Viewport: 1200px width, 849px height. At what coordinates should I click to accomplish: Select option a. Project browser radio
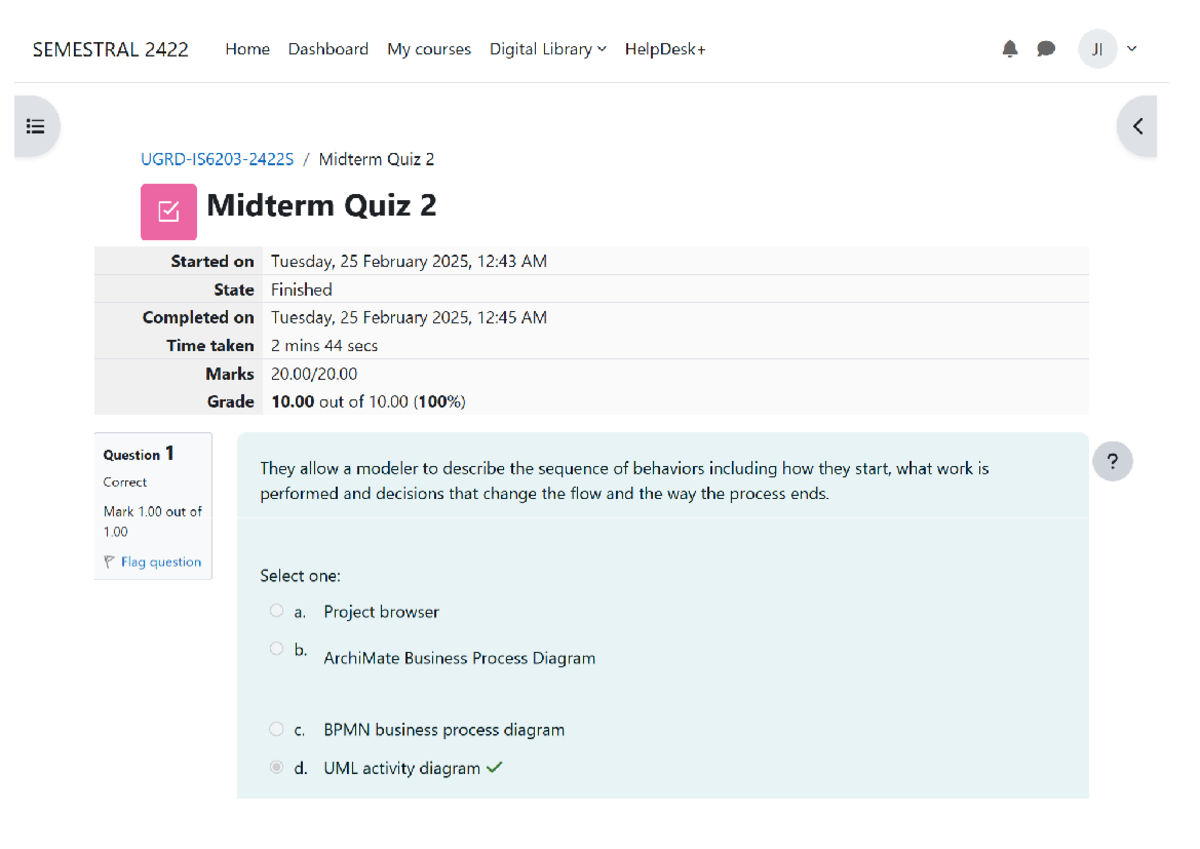click(x=276, y=611)
